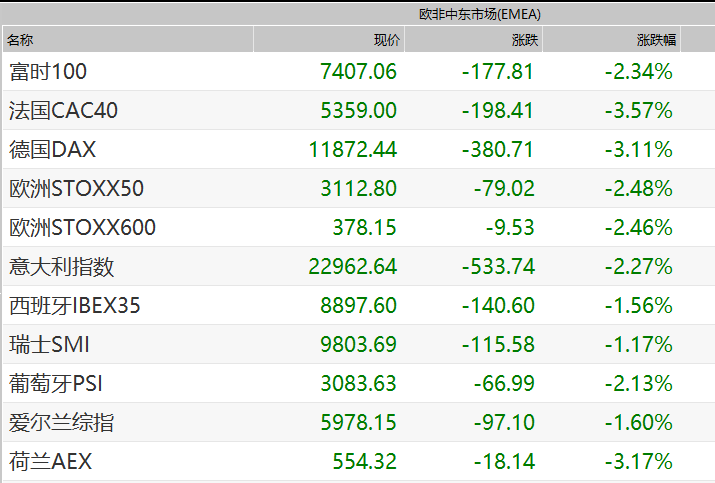
Task: Click the 荷兰AEX index name
Action: coord(51,461)
